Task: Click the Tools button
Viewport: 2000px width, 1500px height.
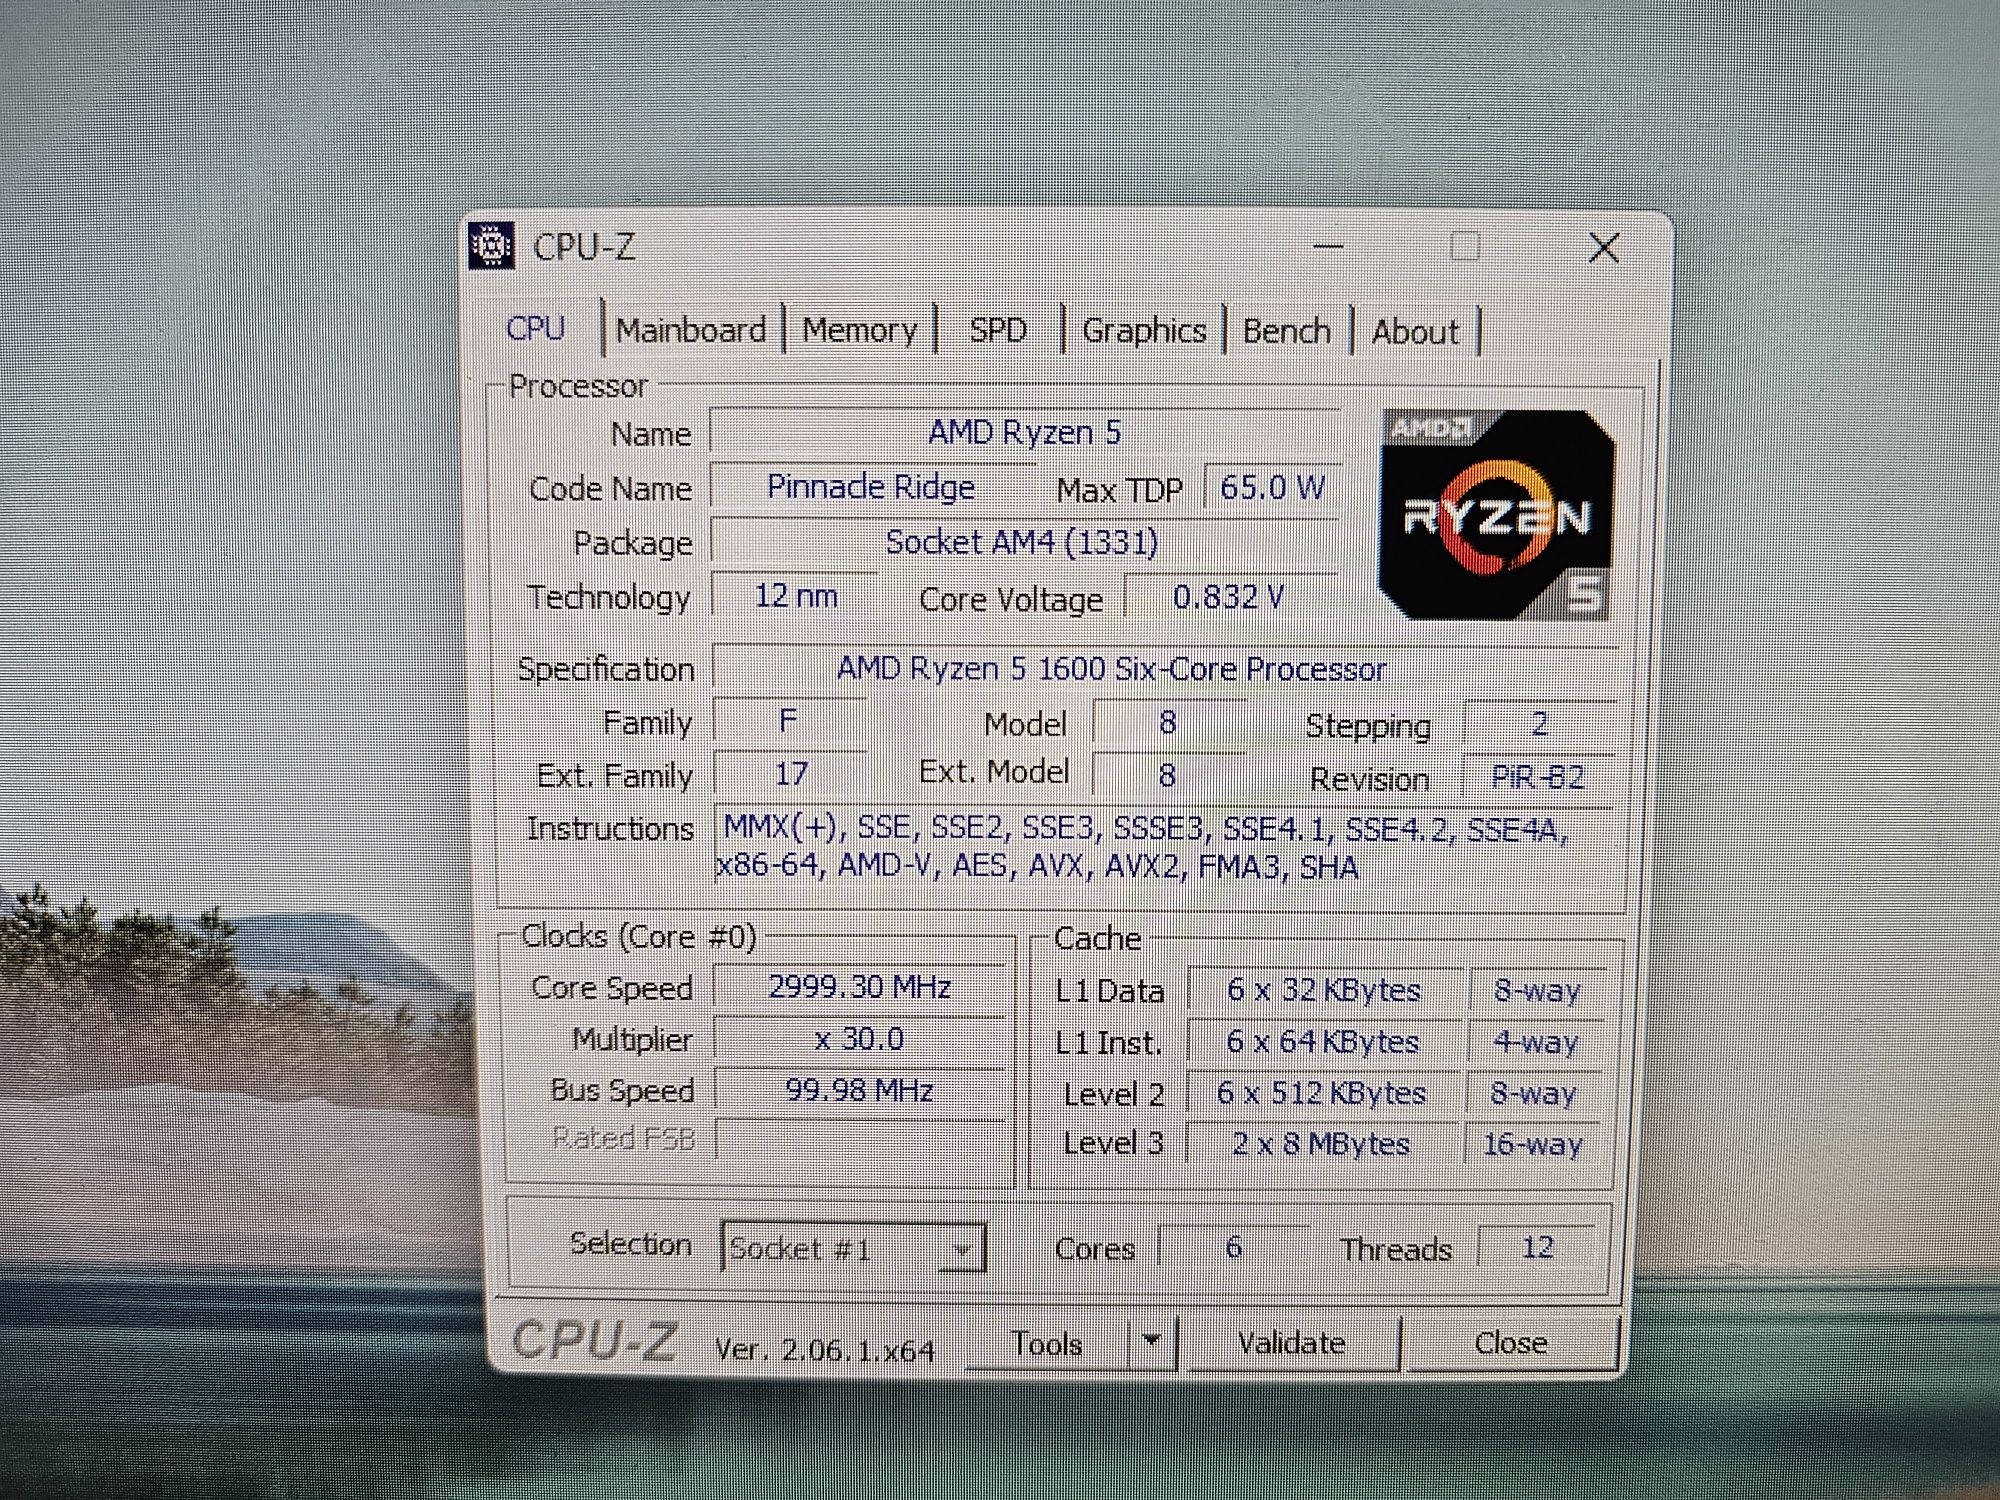Action: coord(1047,1342)
